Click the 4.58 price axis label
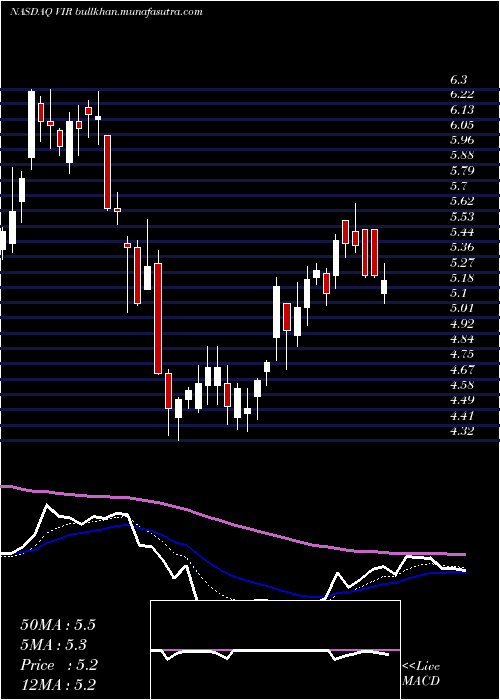Image resolution: width=500 pixels, height=700 pixels. coord(462,384)
